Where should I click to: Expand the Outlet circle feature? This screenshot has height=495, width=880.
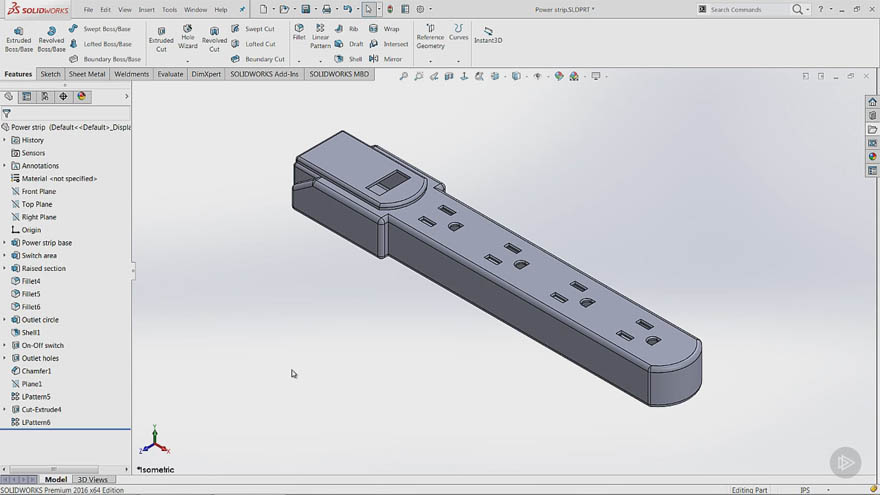(4, 319)
